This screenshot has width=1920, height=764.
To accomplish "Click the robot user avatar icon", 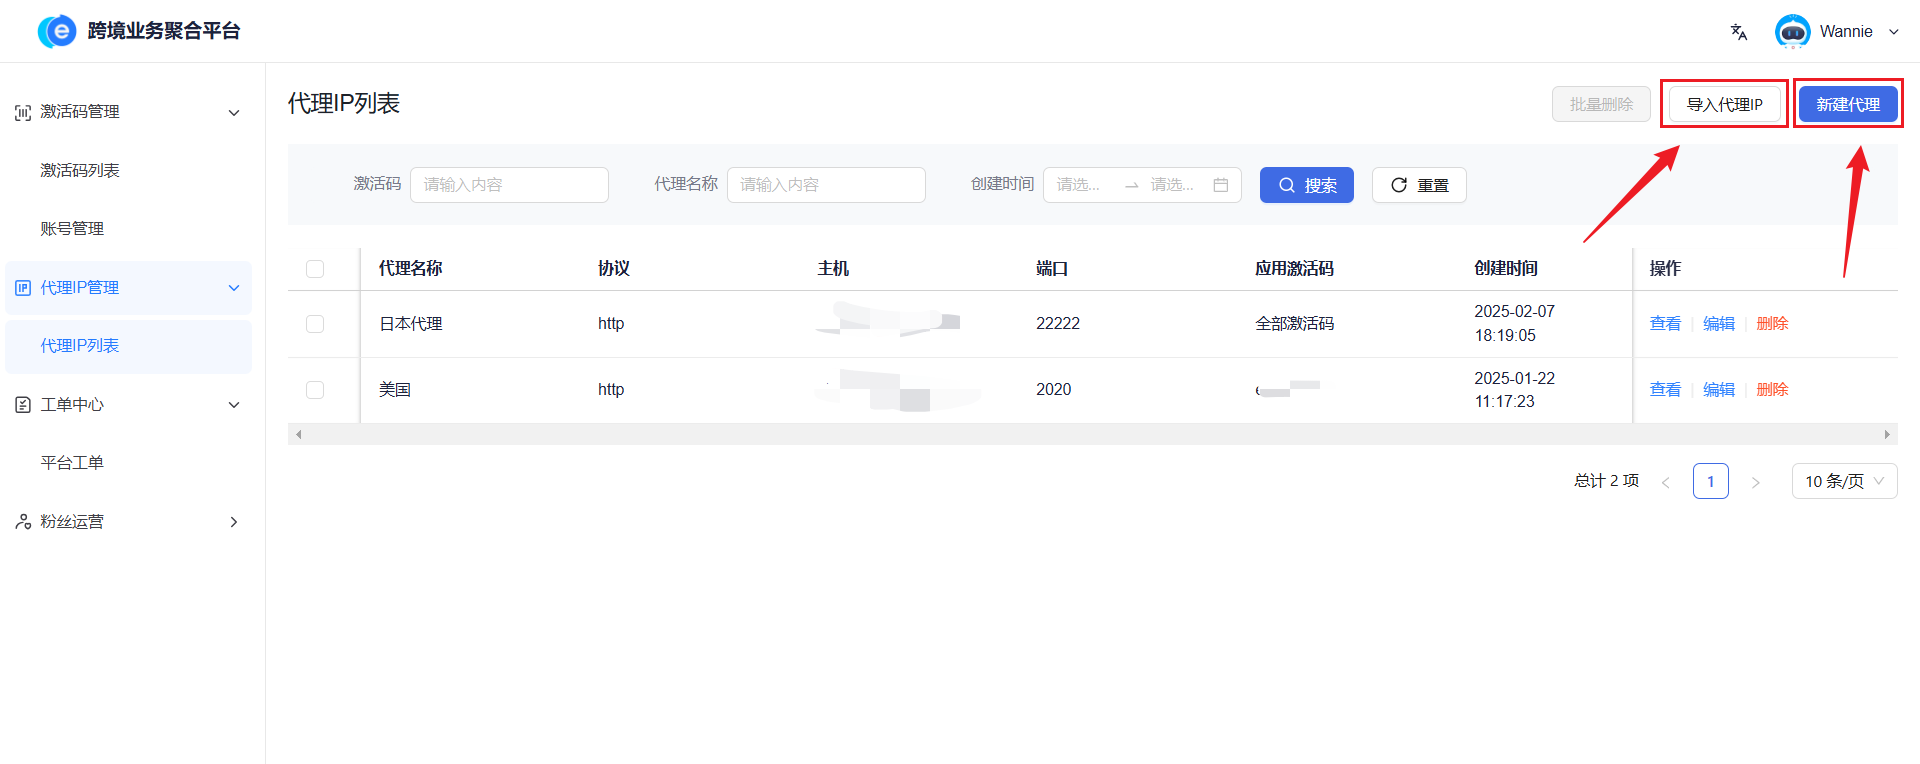I will (x=1792, y=32).
